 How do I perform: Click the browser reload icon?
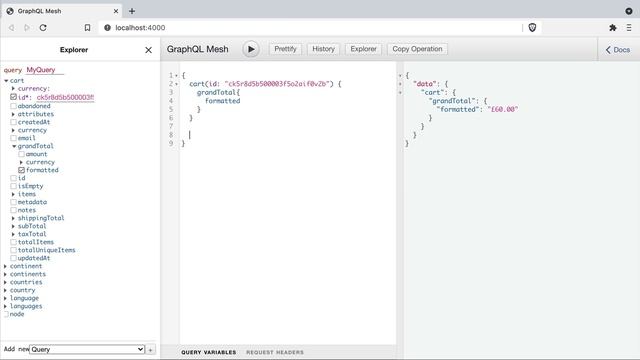(x=43, y=28)
